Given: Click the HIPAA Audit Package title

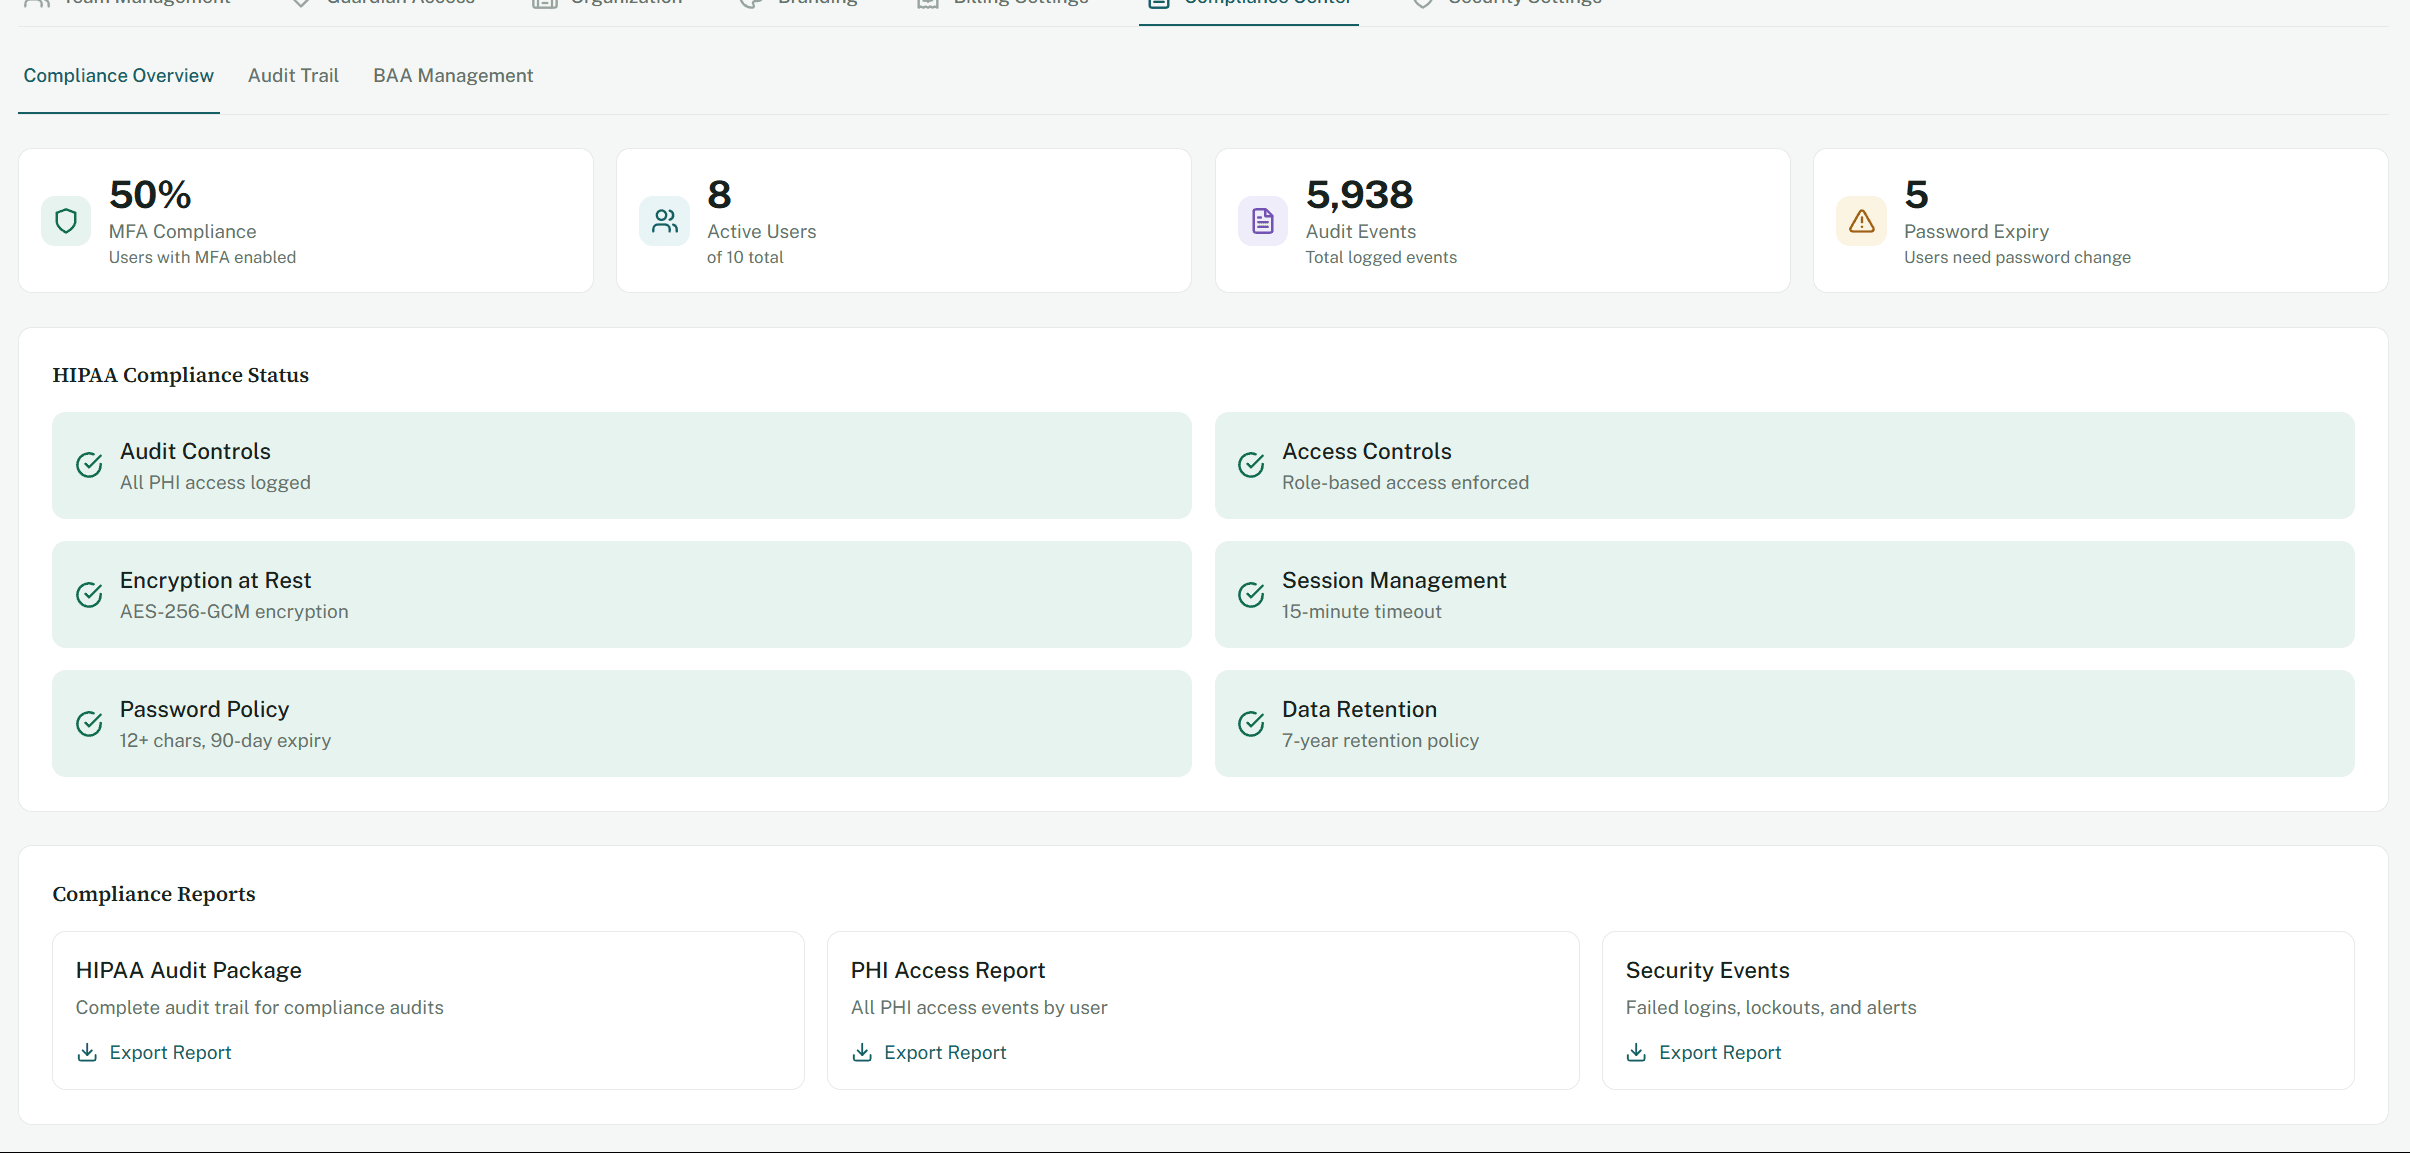Looking at the screenshot, I should (x=188, y=970).
